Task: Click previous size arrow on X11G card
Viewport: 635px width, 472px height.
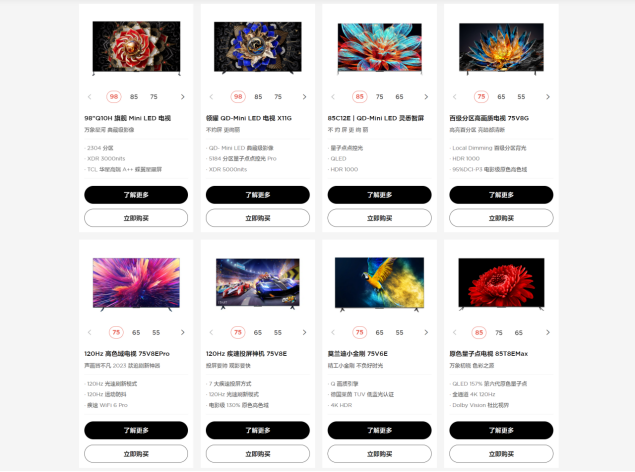Action: point(211,97)
